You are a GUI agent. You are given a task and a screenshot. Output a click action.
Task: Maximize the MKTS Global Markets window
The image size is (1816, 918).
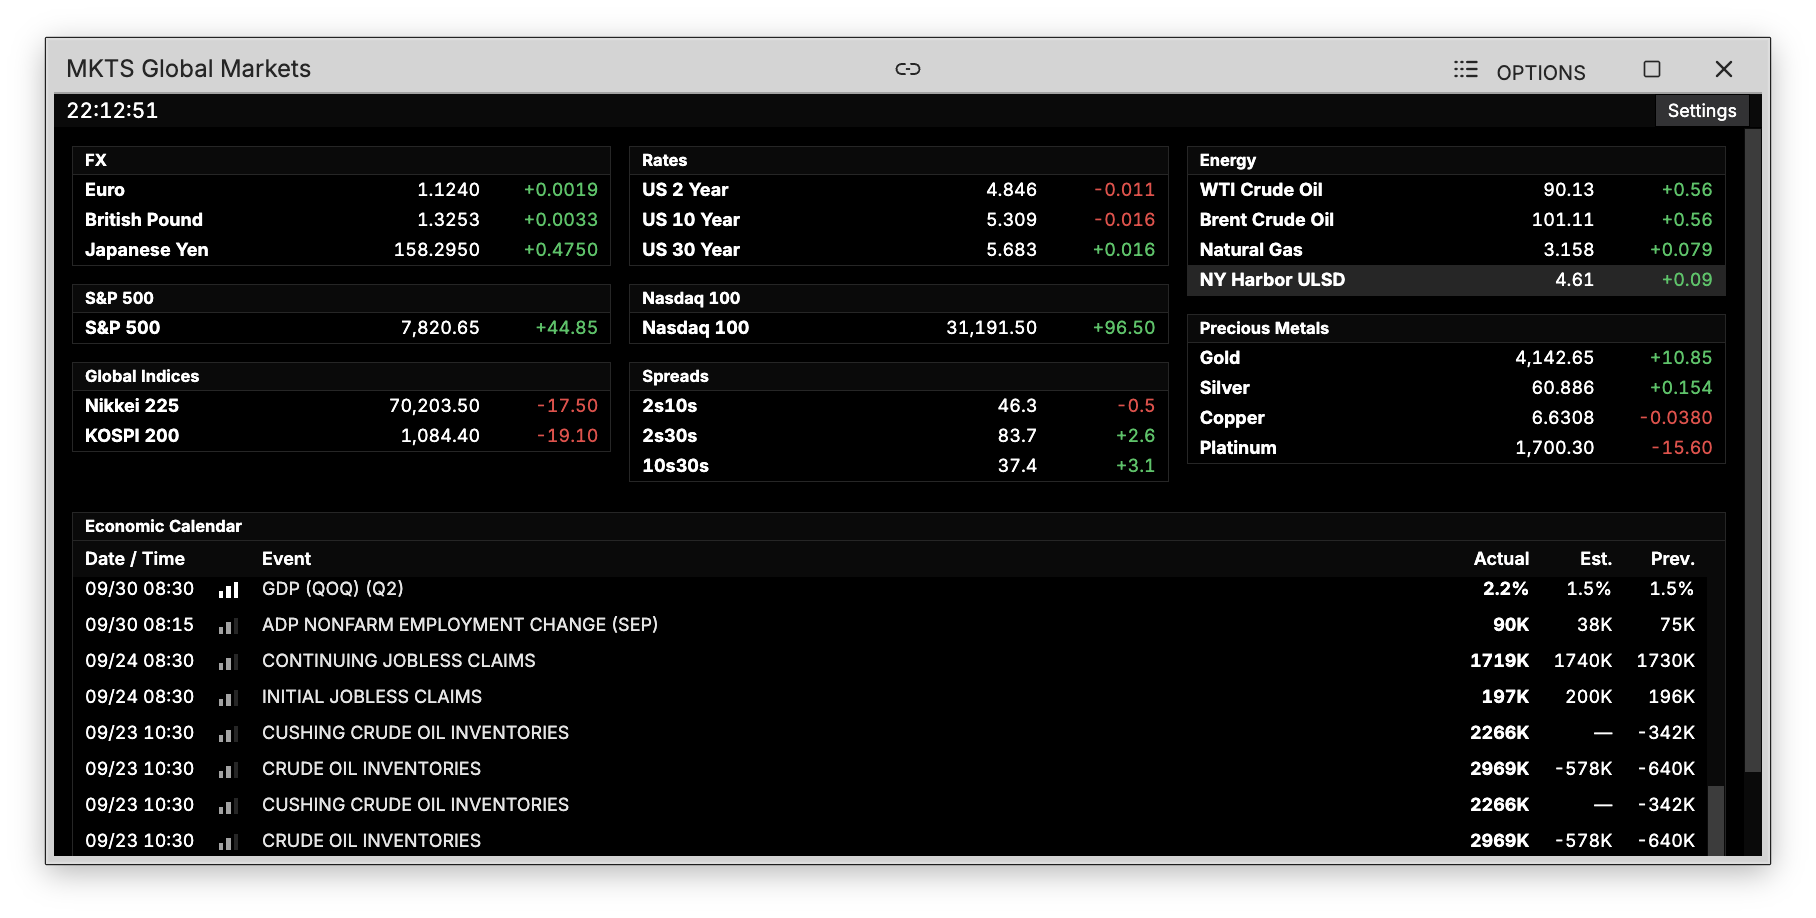pos(1652,69)
